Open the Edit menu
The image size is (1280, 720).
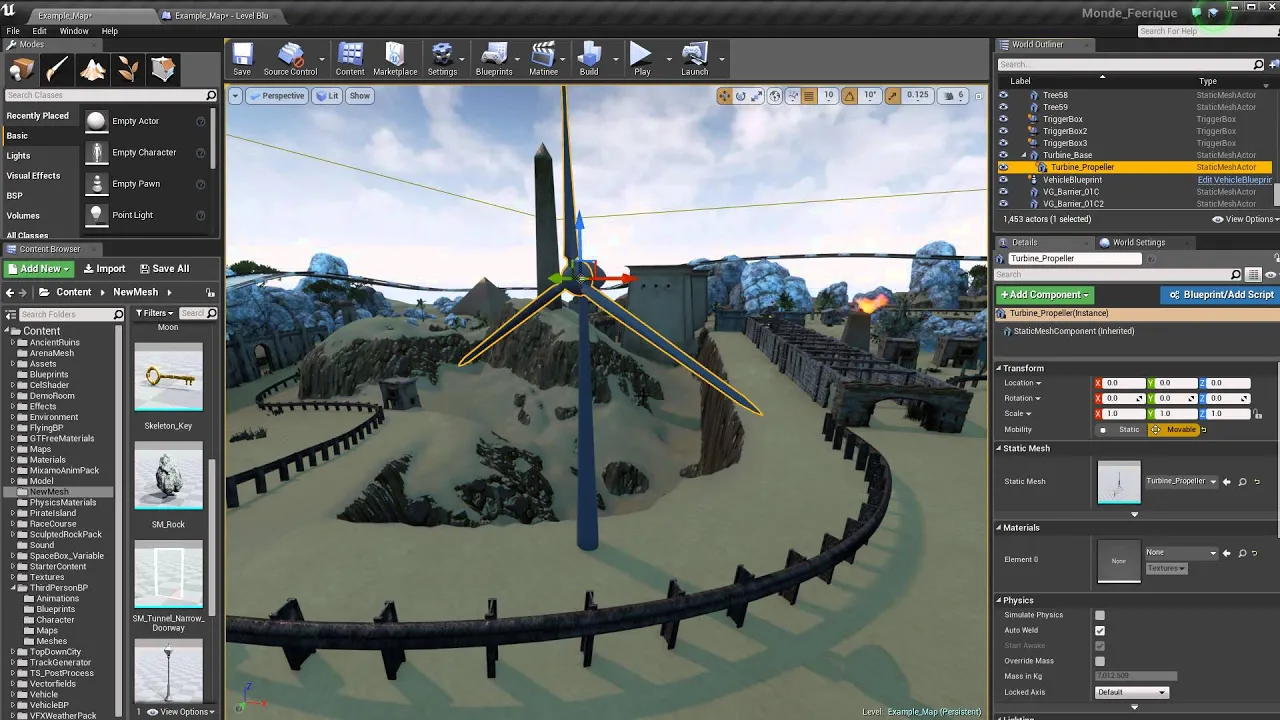coord(40,31)
